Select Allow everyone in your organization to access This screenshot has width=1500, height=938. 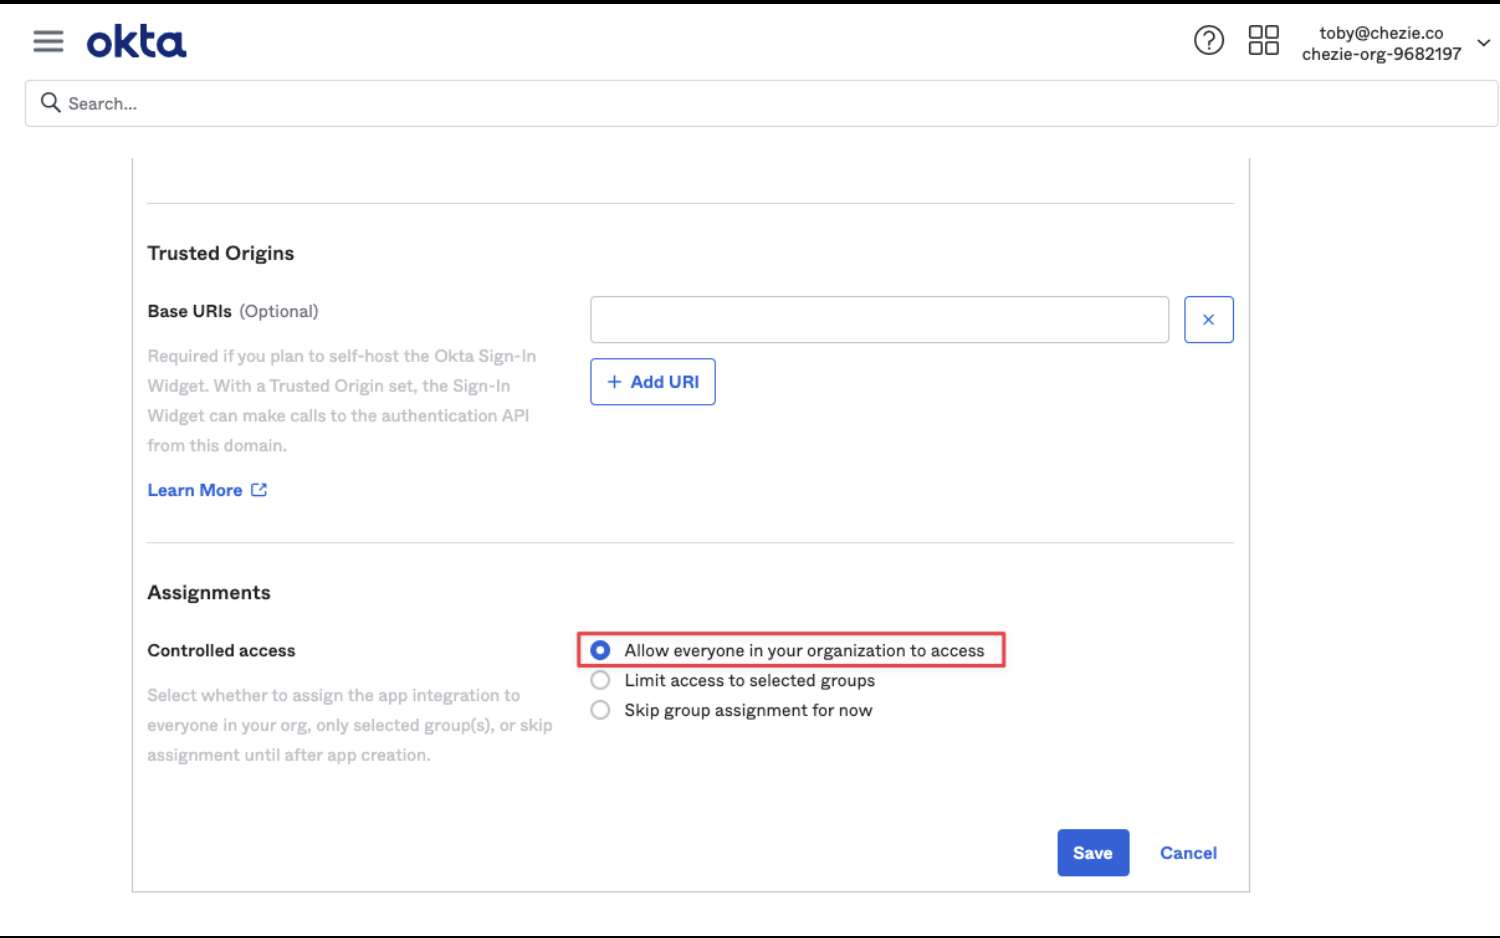pyautogui.click(x=600, y=651)
